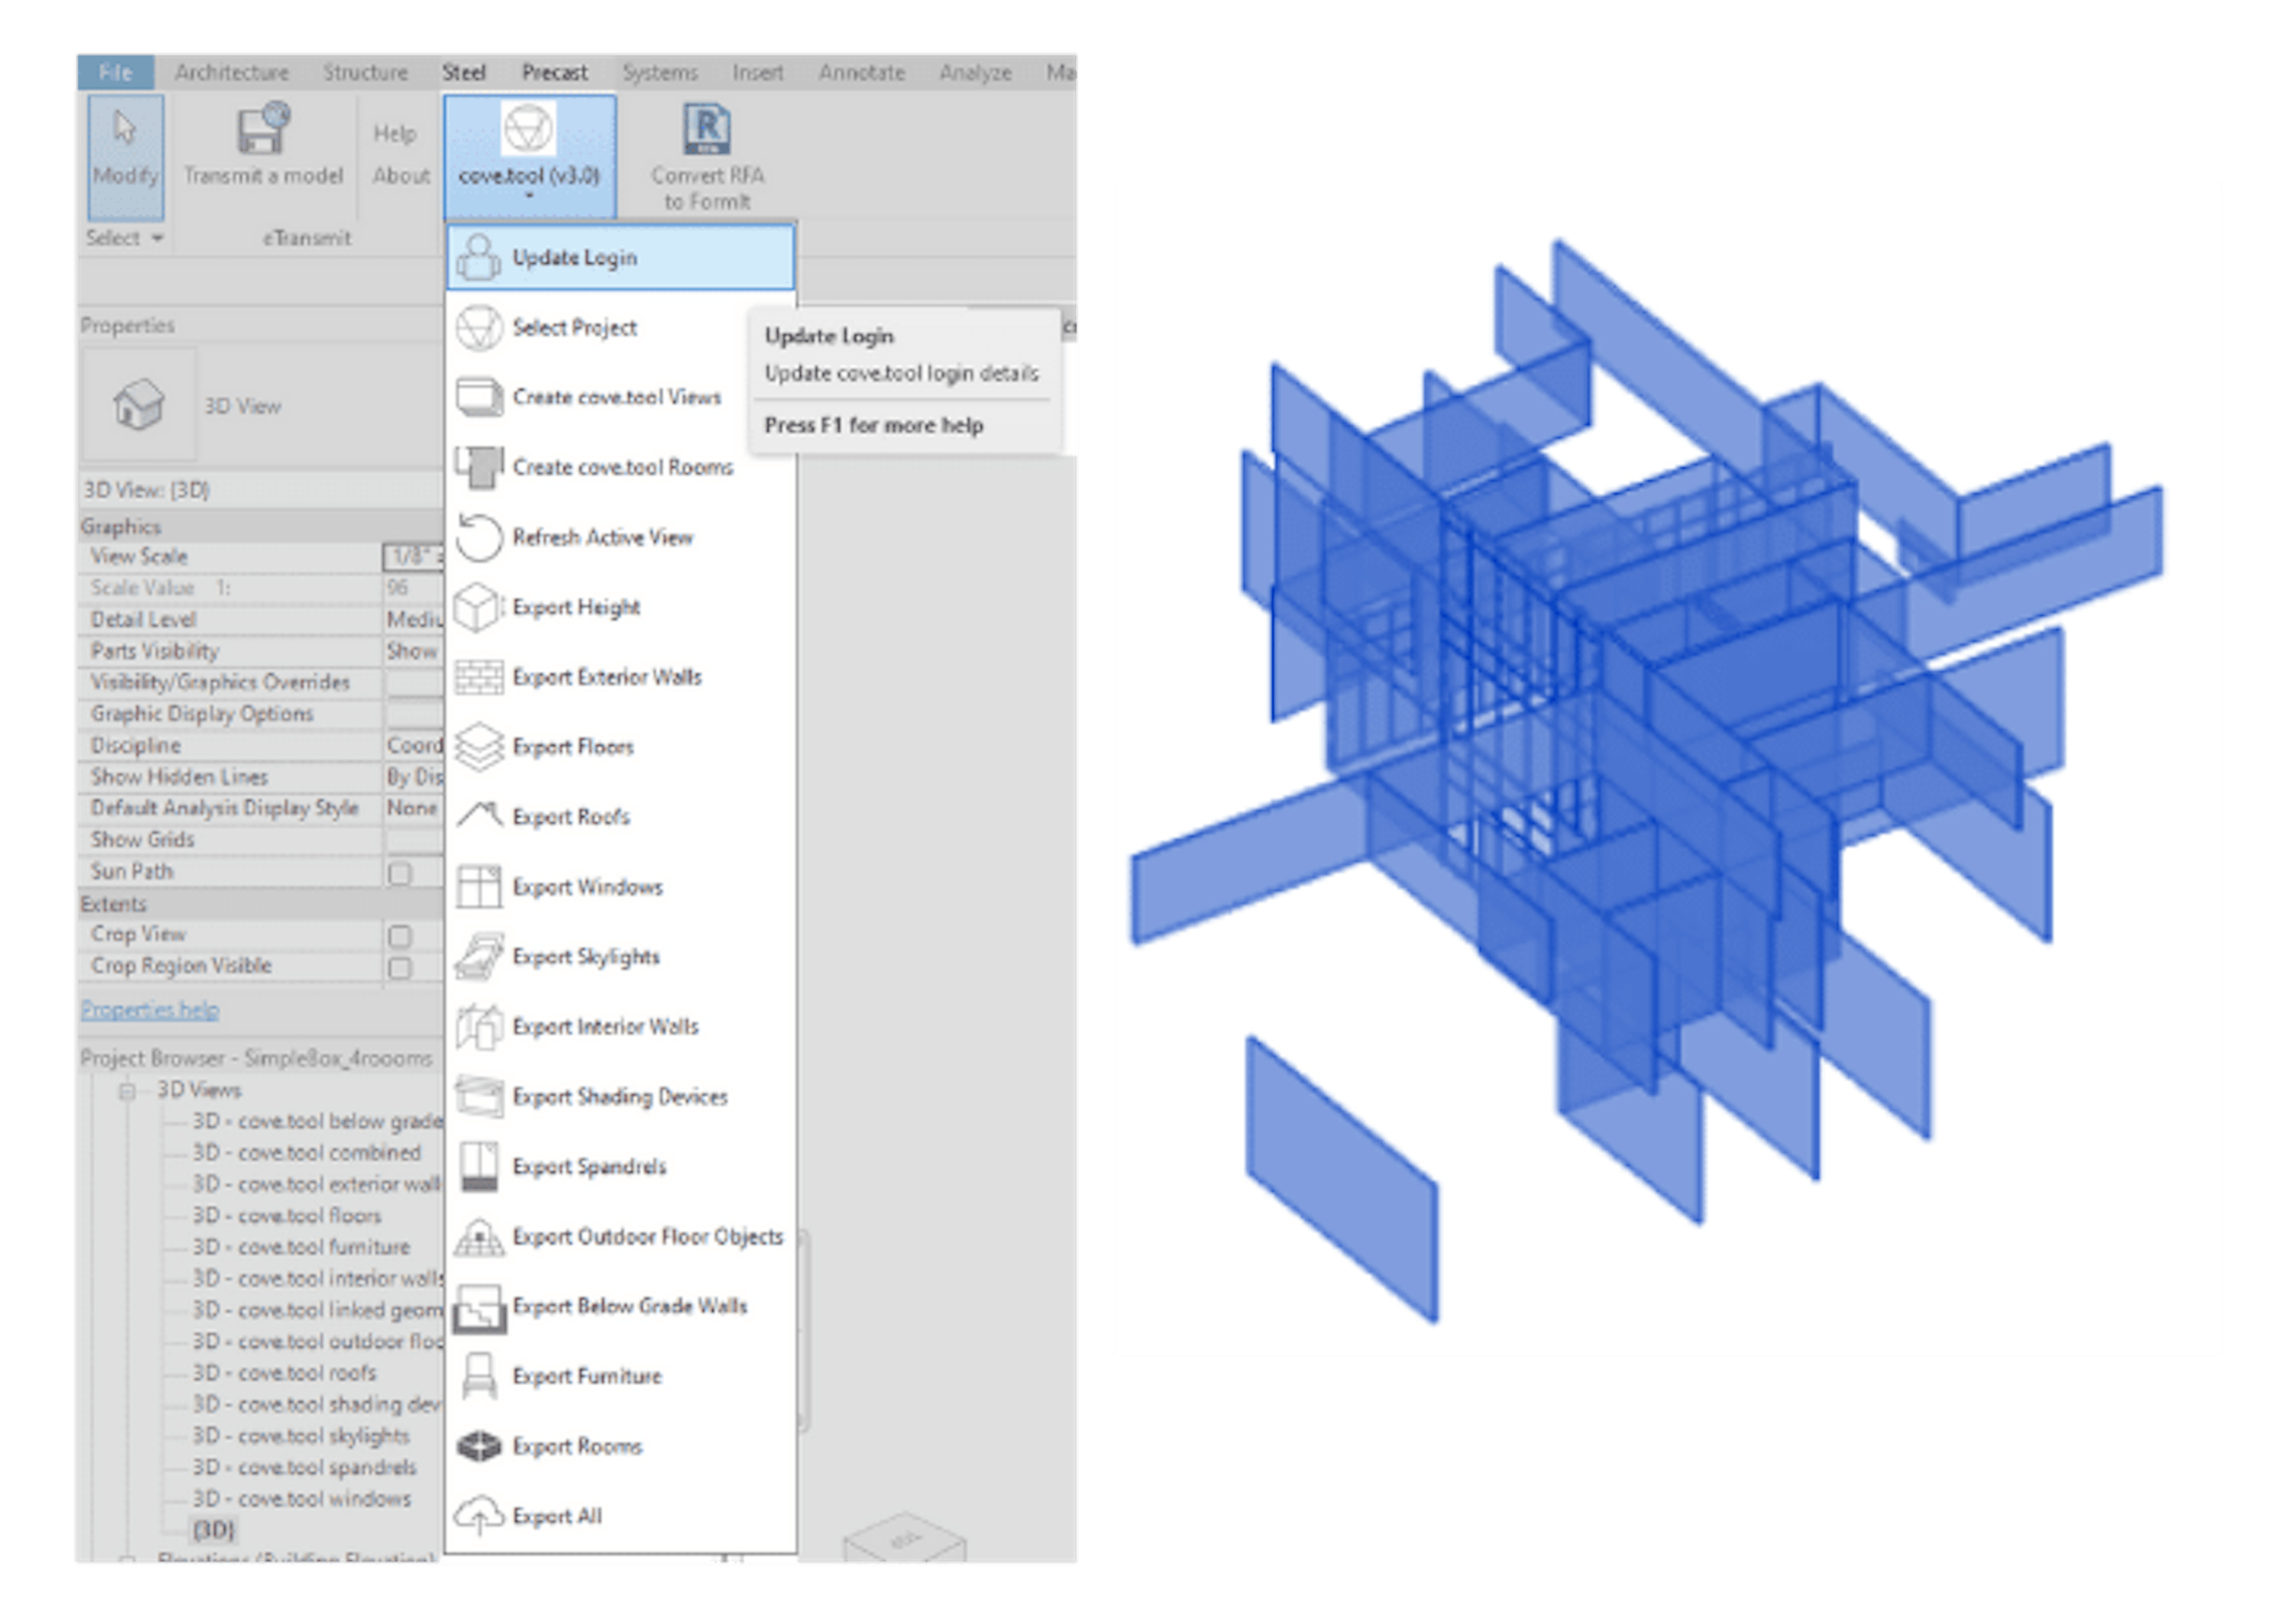Open the Parts Visibility value field
The image size is (2296, 1617).
point(413,651)
